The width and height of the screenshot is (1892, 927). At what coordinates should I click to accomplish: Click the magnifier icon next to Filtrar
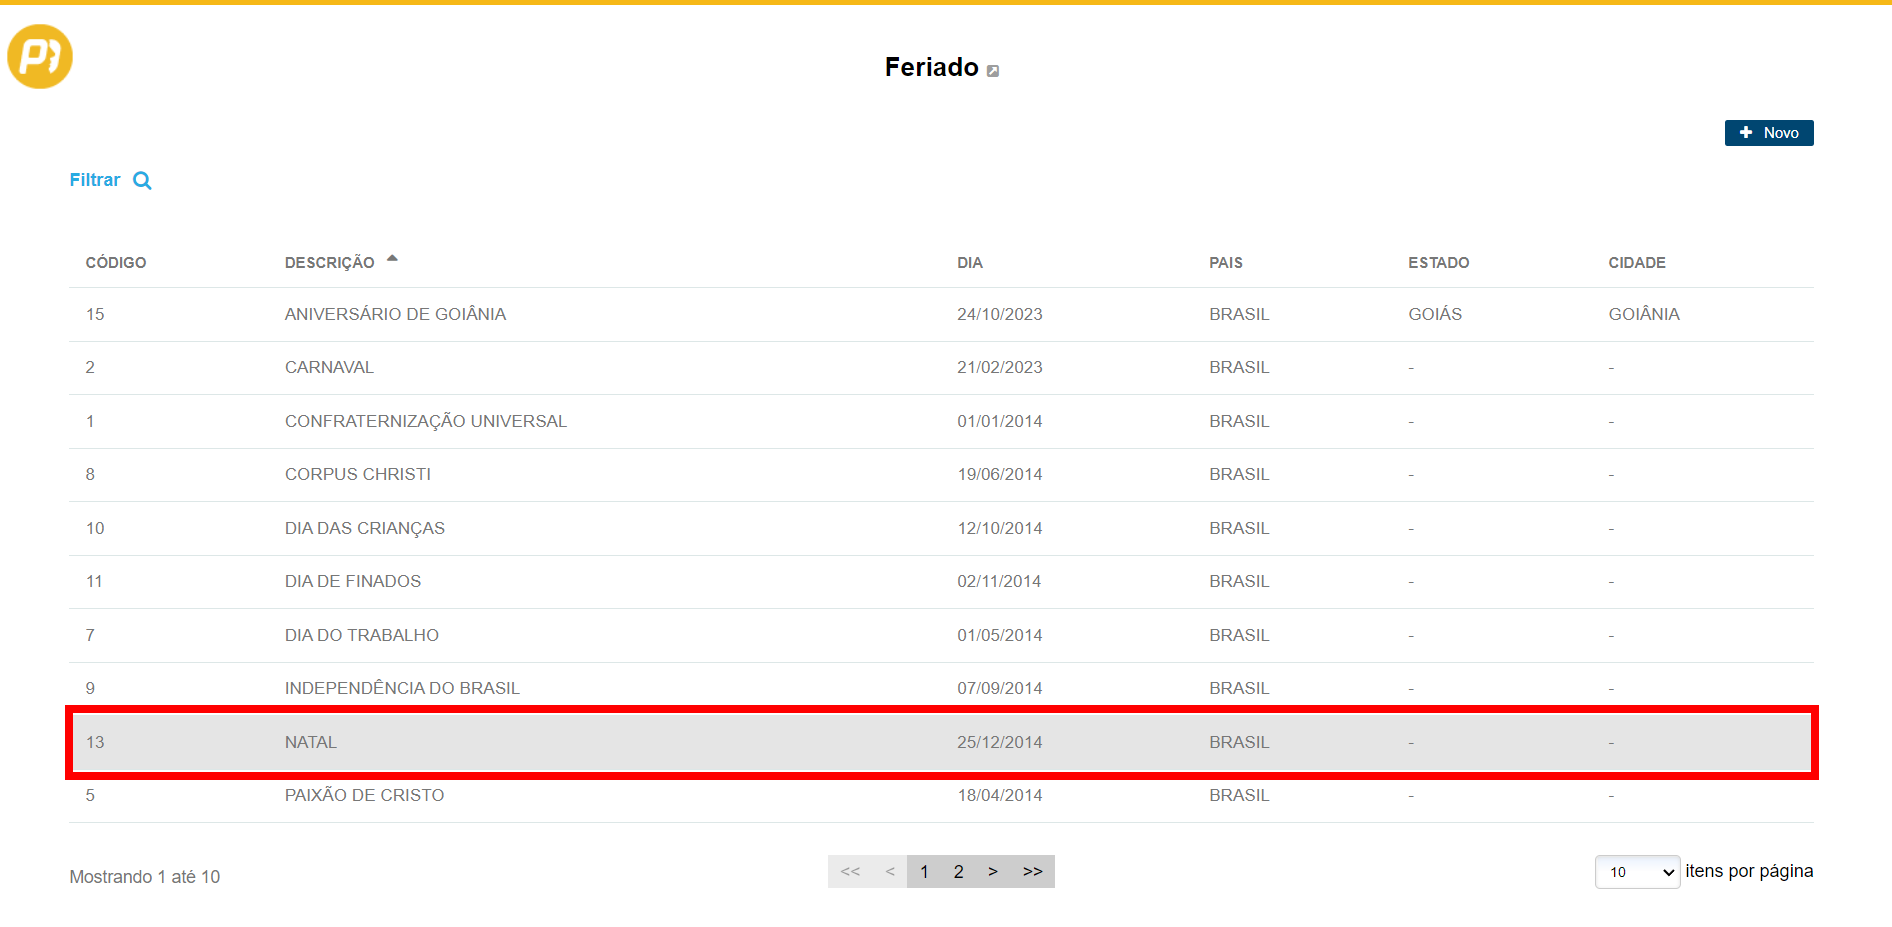142,181
